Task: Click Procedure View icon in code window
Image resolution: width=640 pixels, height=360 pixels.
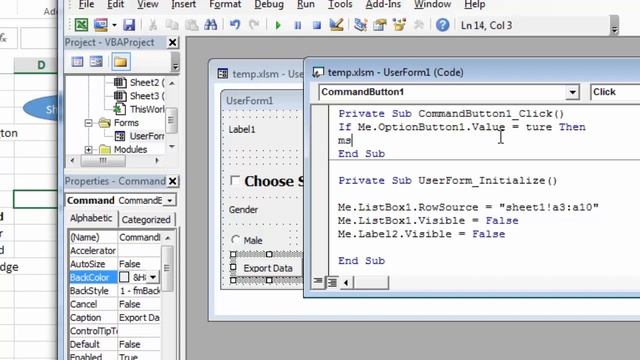Action: [x=318, y=282]
